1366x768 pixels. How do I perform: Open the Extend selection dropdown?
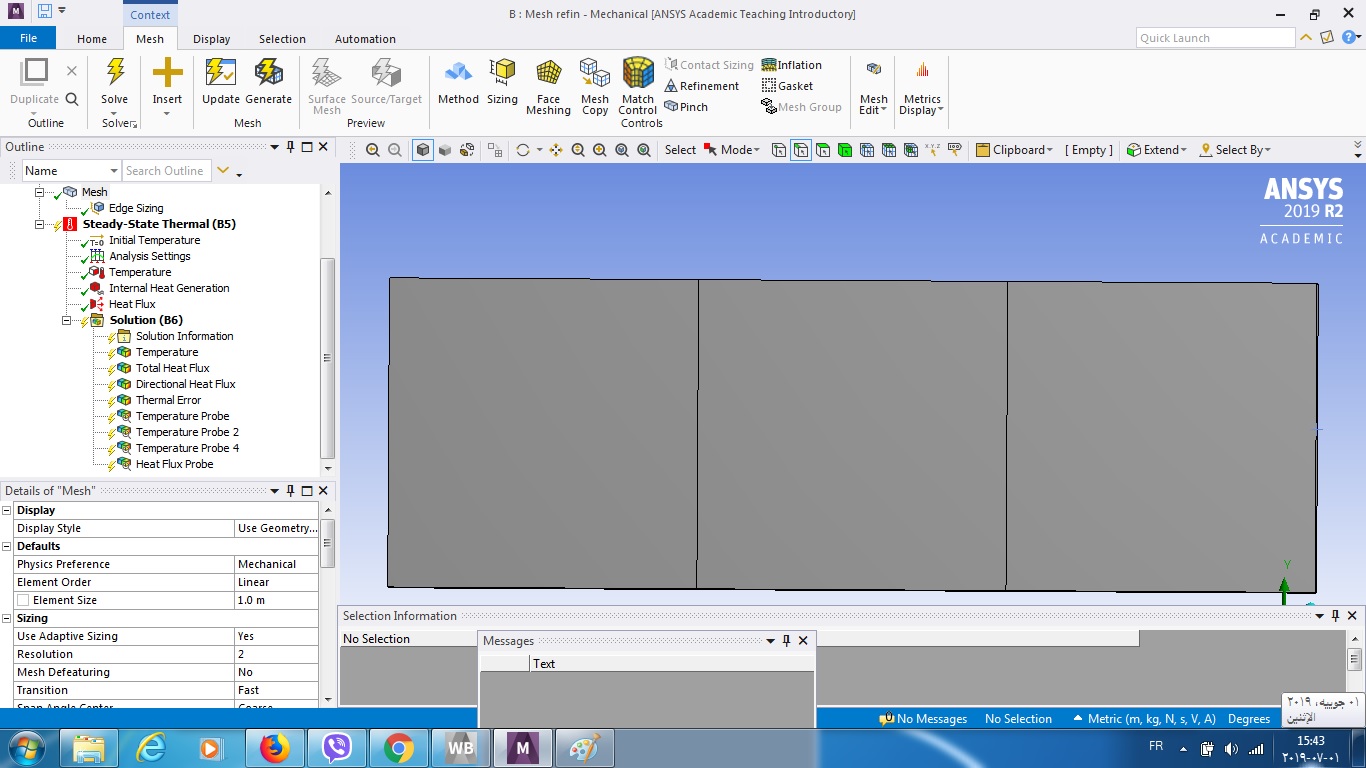(1156, 150)
